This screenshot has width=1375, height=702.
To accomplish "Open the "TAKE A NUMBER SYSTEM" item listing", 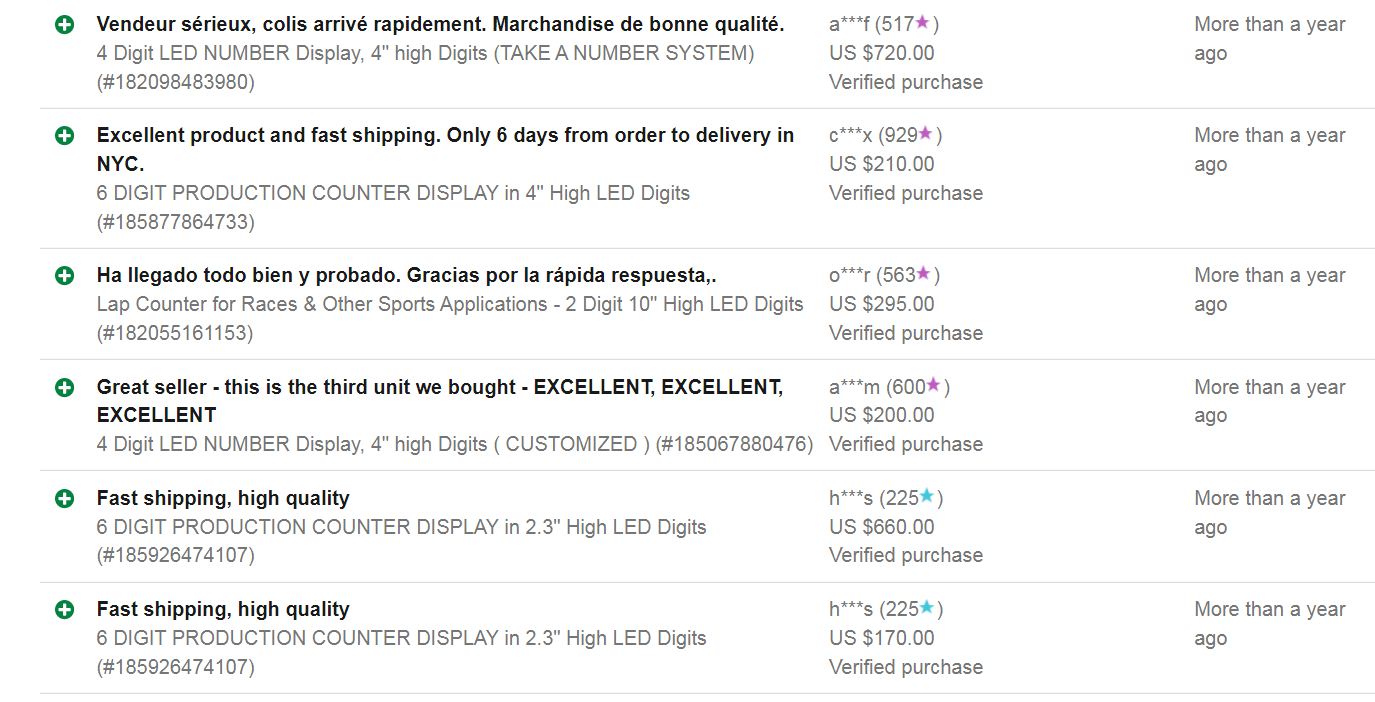I will pos(425,53).
